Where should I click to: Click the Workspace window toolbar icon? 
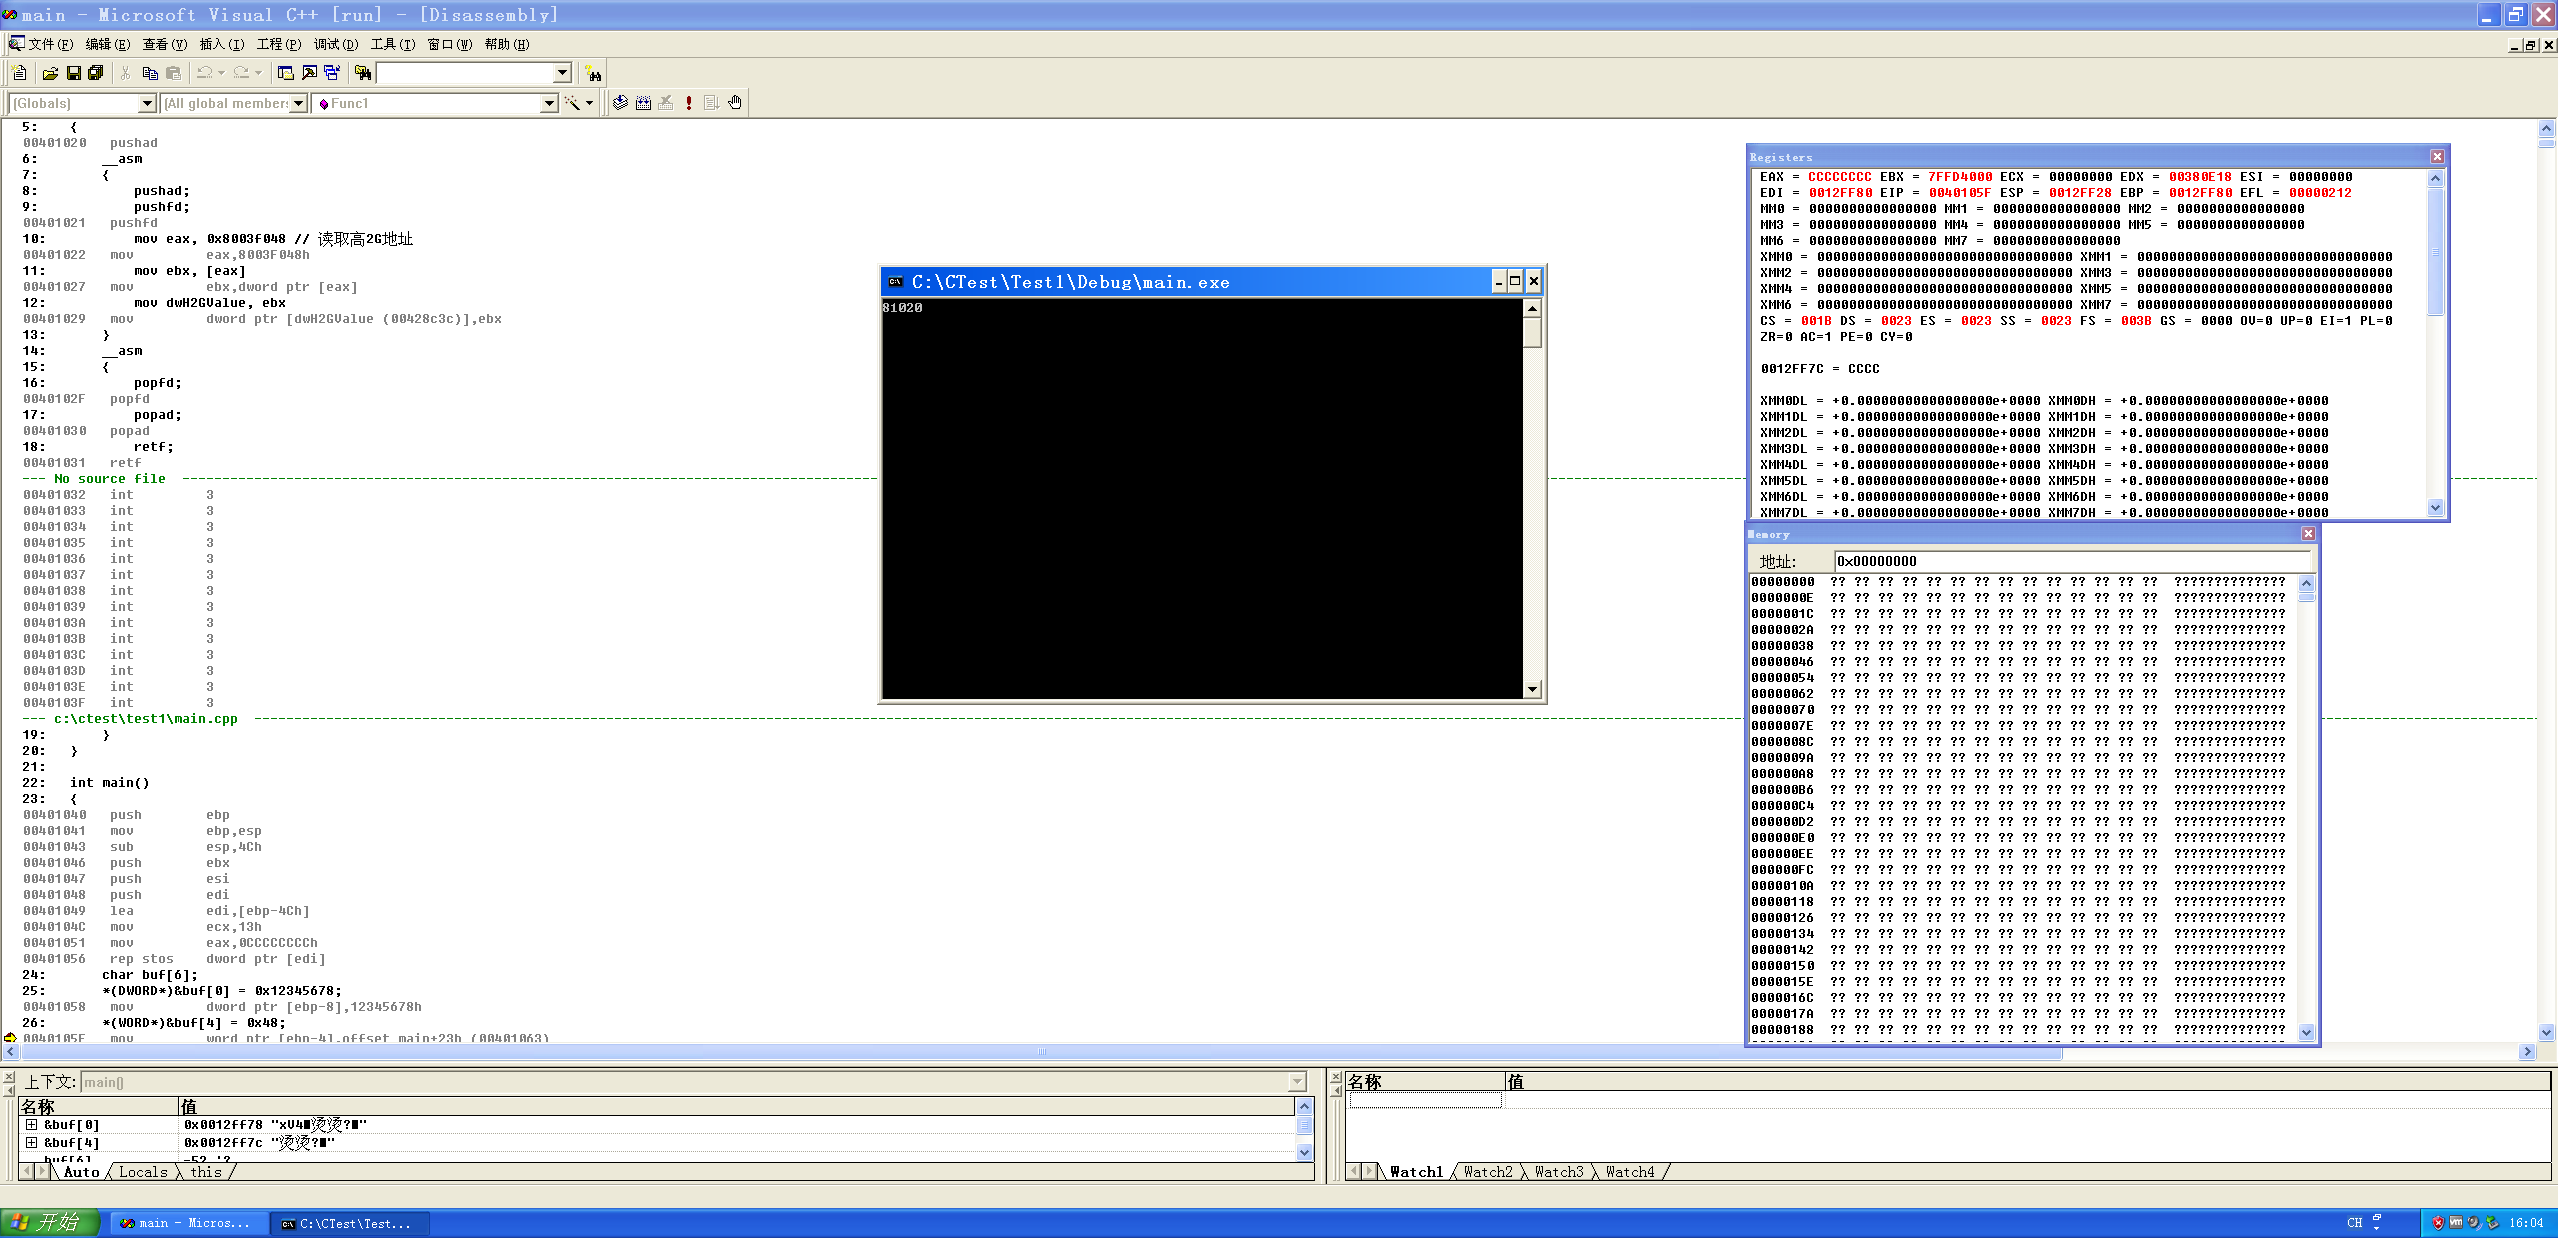click(286, 73)
